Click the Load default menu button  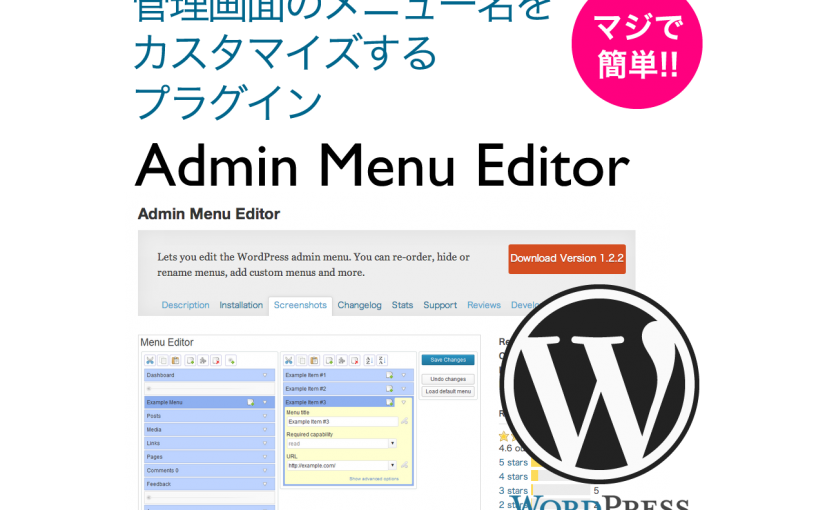pos(448,392)
